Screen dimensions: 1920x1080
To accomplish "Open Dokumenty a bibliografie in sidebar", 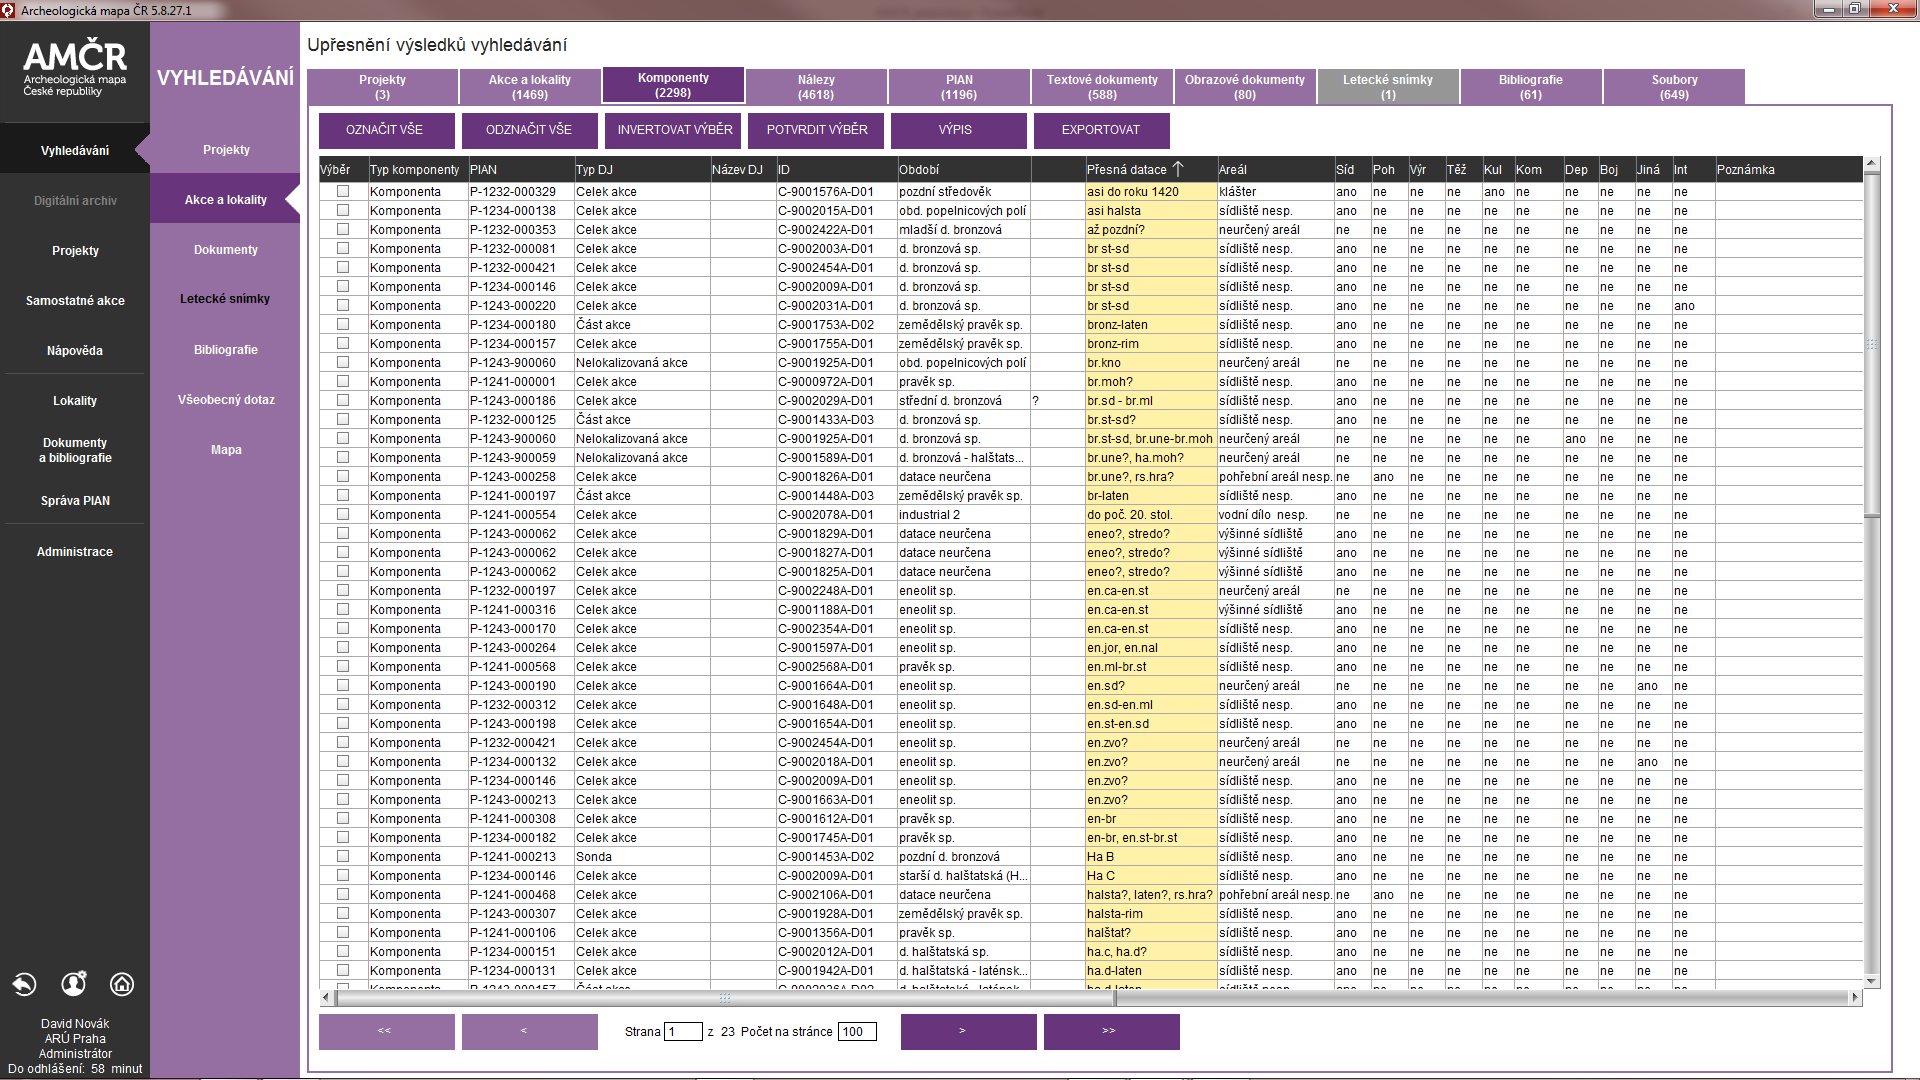I will [75, 450].
